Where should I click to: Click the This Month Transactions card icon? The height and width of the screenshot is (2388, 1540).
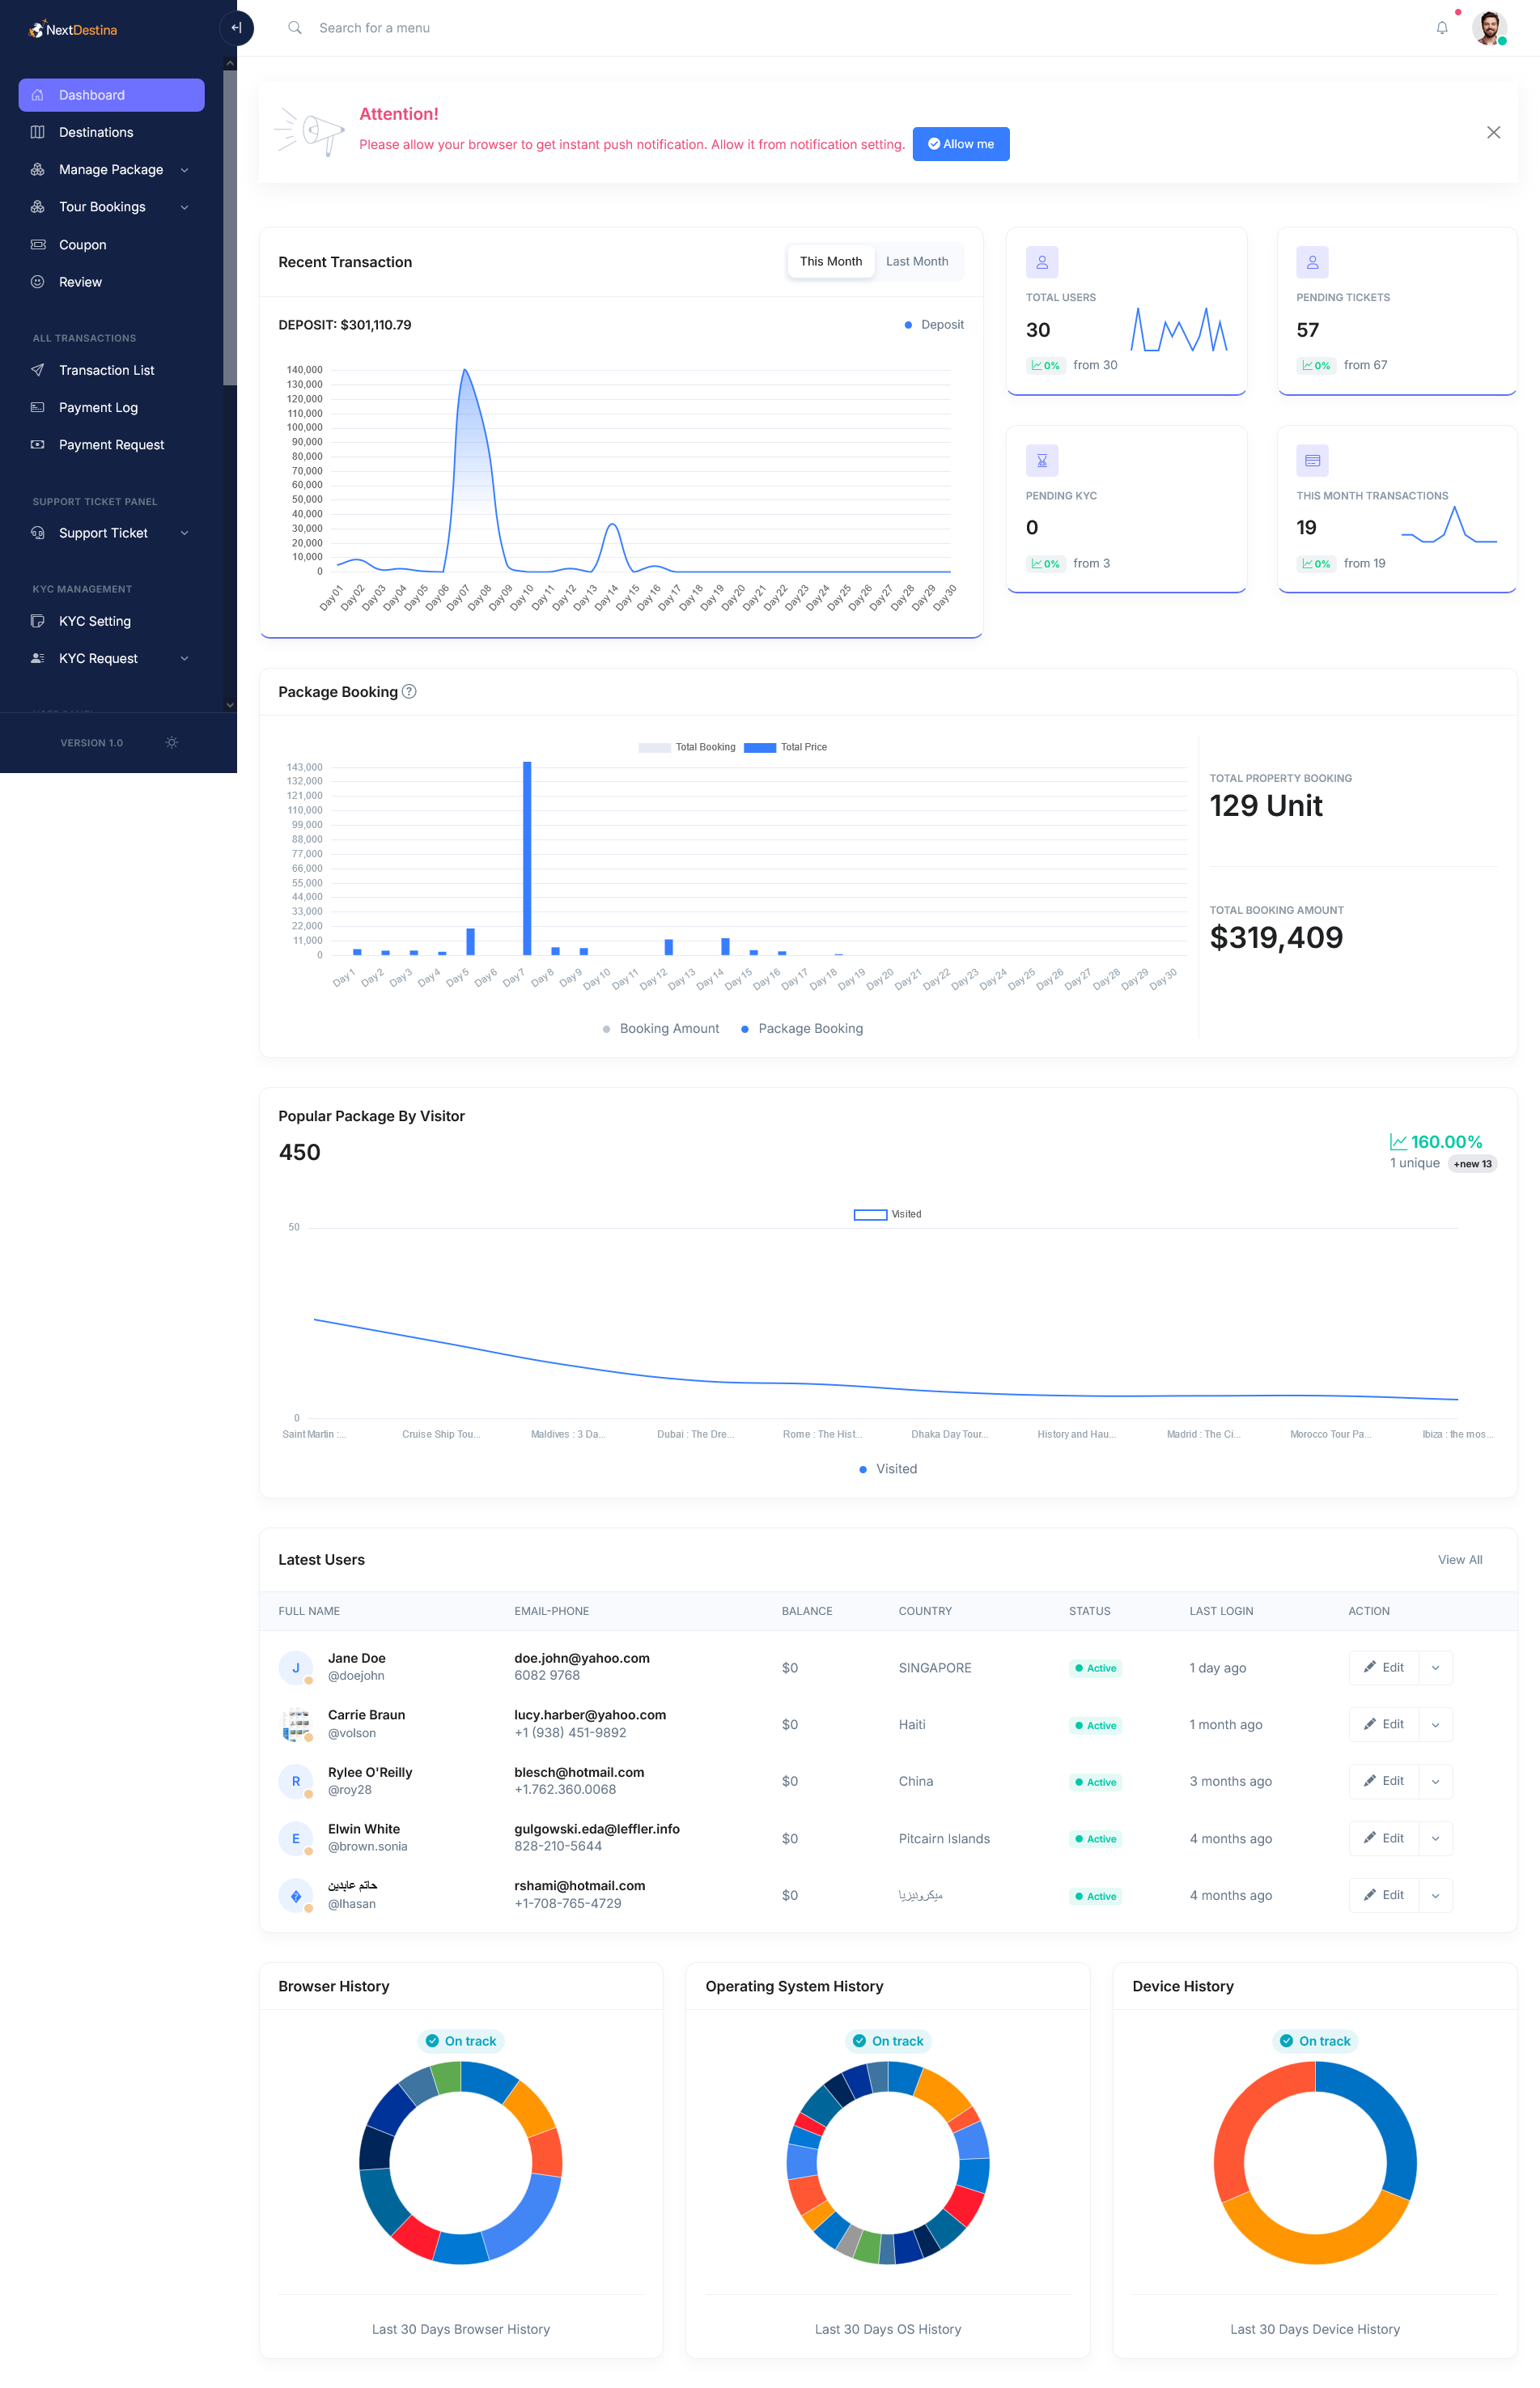pyautogui.click(x=1312, y=461)
